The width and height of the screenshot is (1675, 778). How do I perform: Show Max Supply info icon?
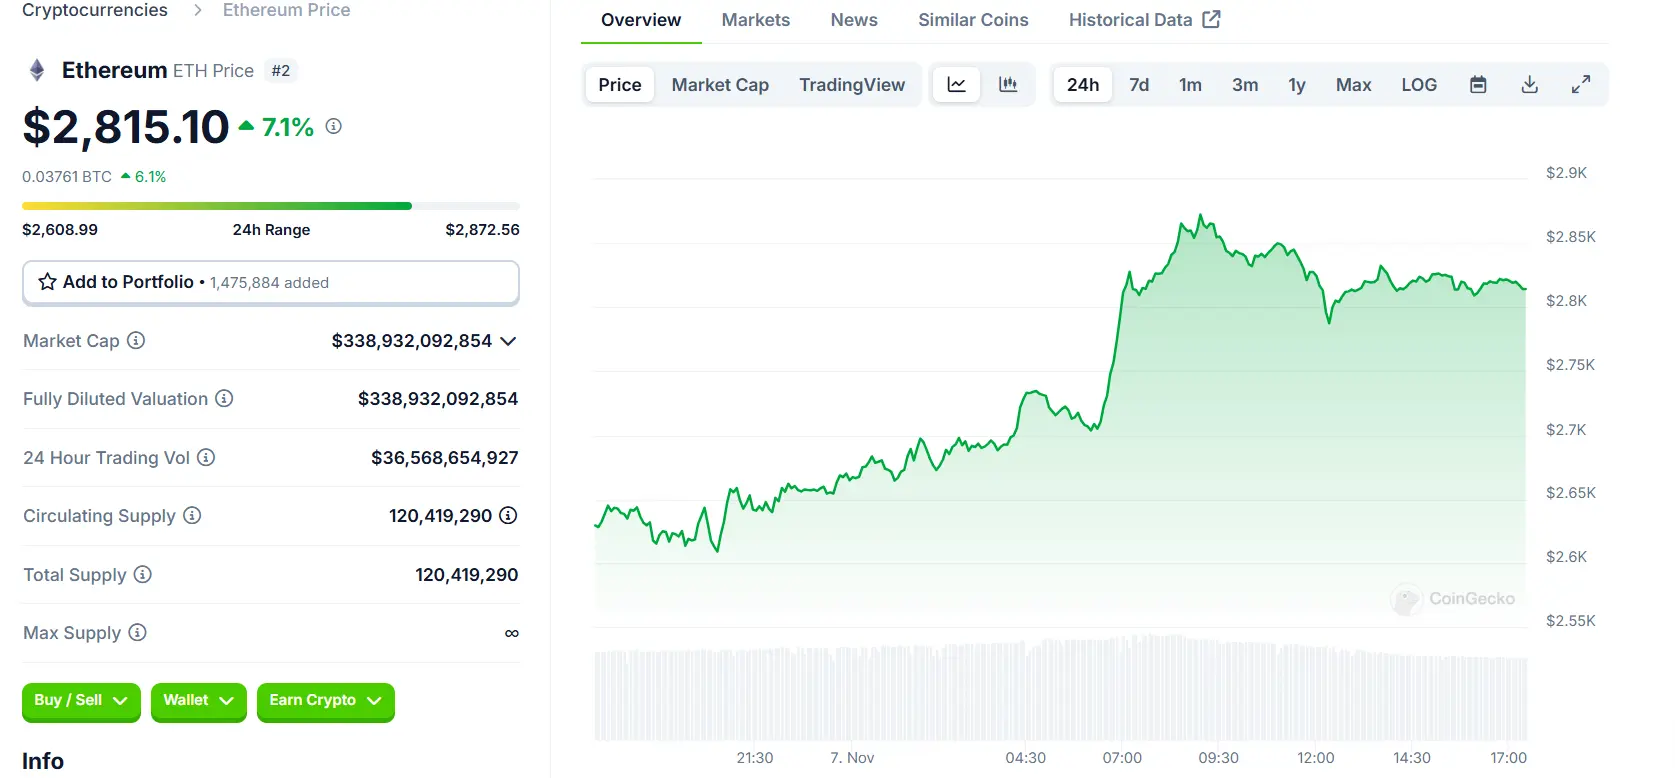tap(138, 632)
